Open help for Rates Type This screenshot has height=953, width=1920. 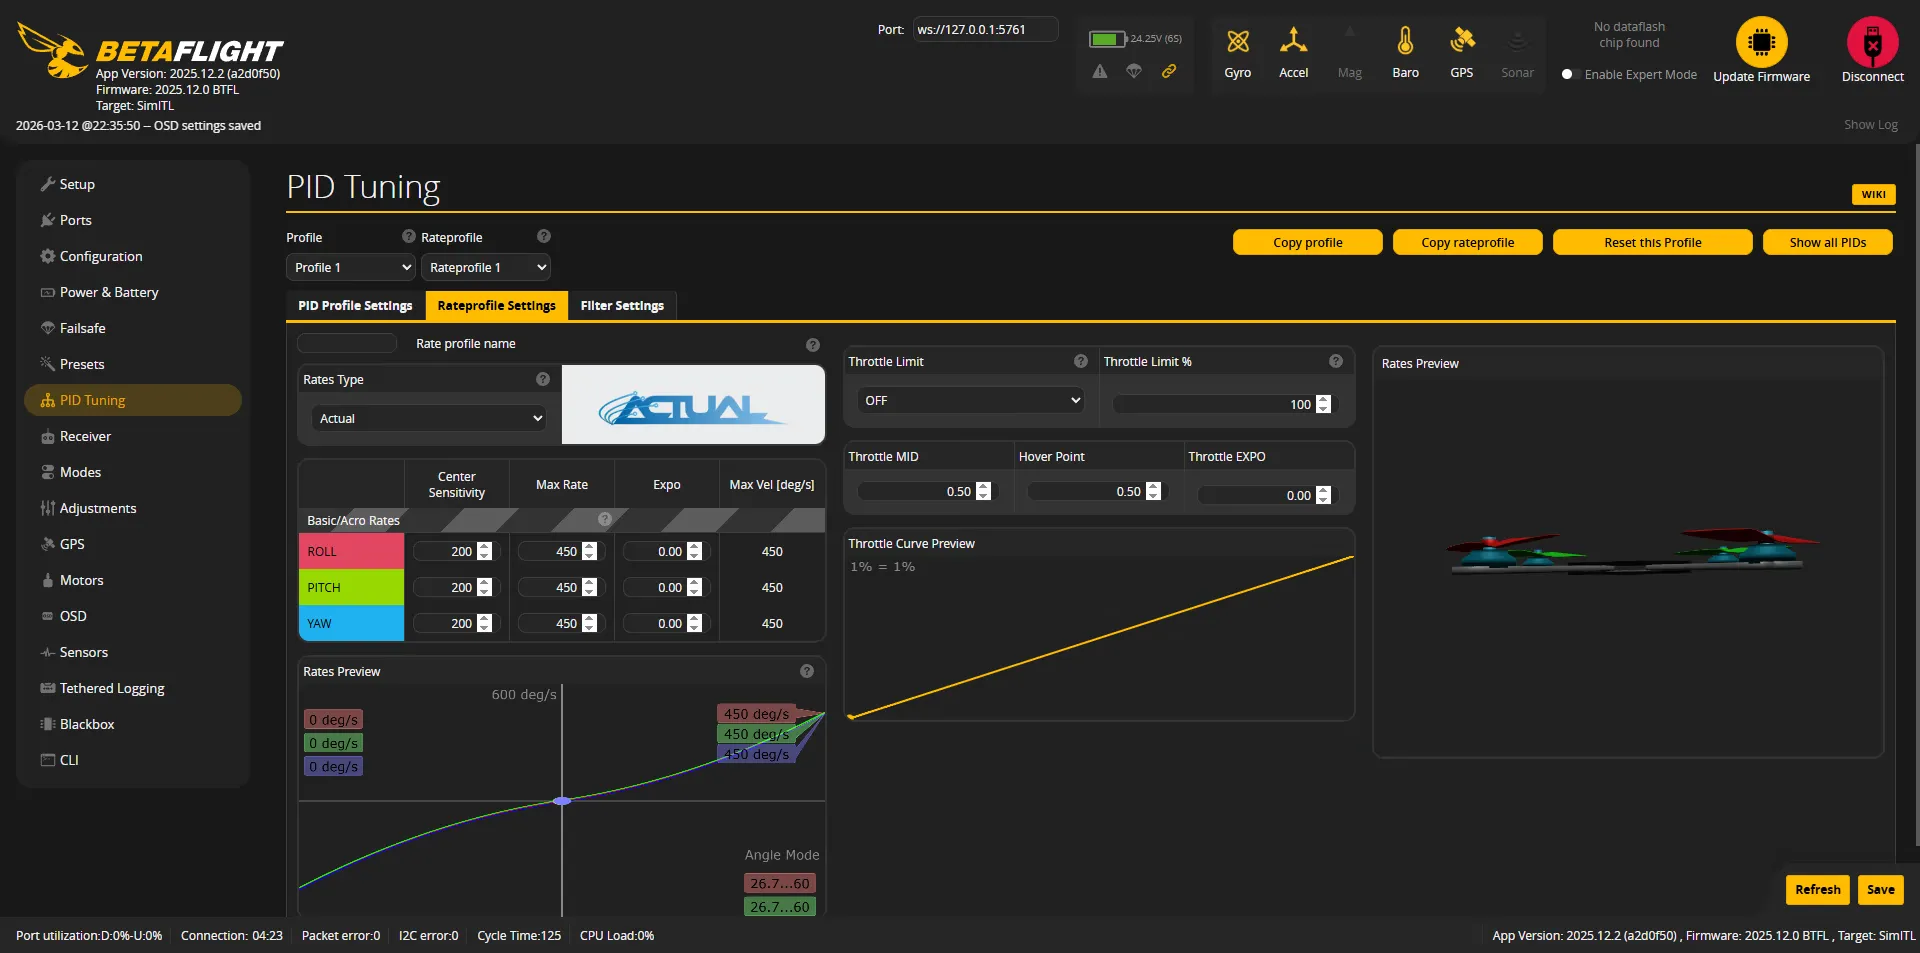coord(543,379)
